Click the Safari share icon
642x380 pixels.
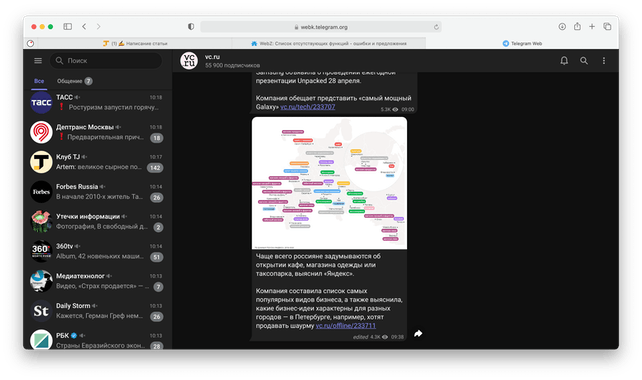pos(577,27)
